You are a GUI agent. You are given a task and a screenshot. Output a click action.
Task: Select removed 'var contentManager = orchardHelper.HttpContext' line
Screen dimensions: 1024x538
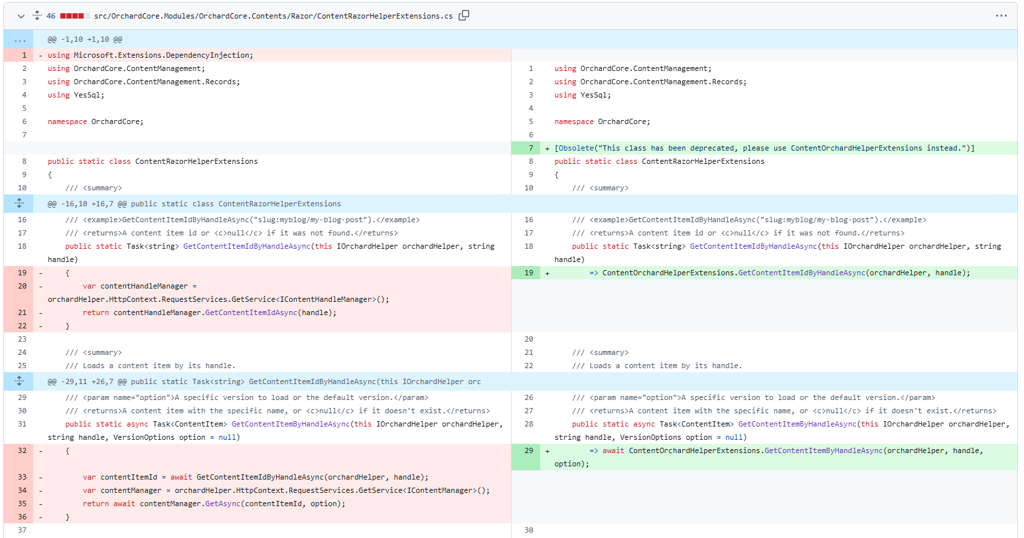pos(286,490)
